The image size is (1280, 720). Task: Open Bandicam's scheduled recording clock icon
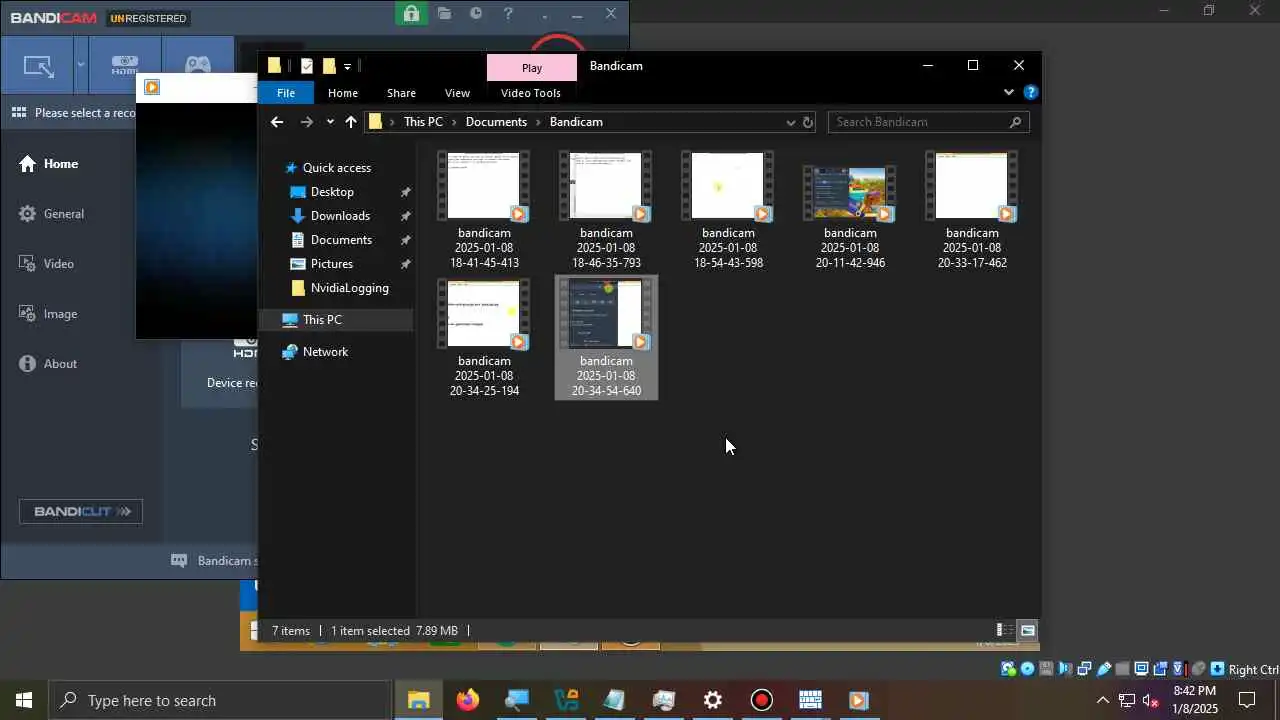476,14
